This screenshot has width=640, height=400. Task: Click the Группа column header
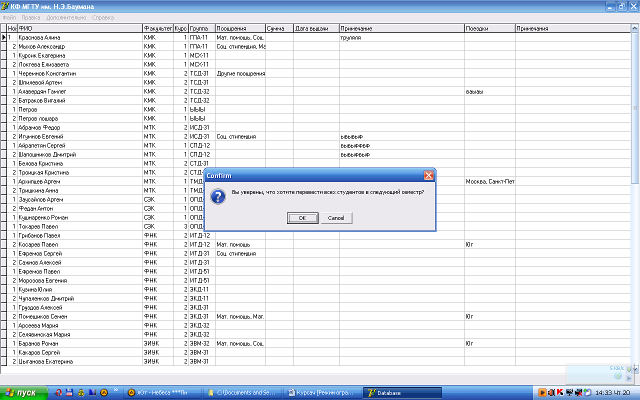coord(202,28)
